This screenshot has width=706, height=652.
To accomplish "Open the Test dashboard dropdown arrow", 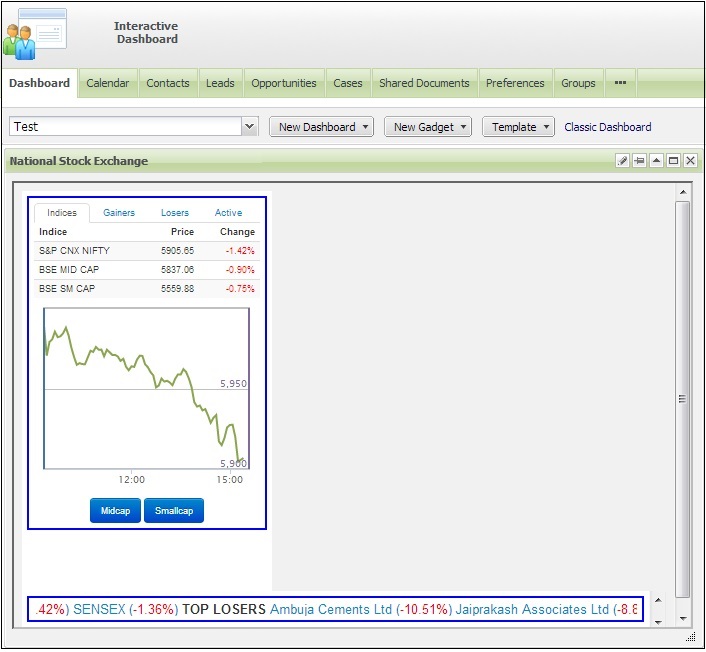I will (249, 127).
